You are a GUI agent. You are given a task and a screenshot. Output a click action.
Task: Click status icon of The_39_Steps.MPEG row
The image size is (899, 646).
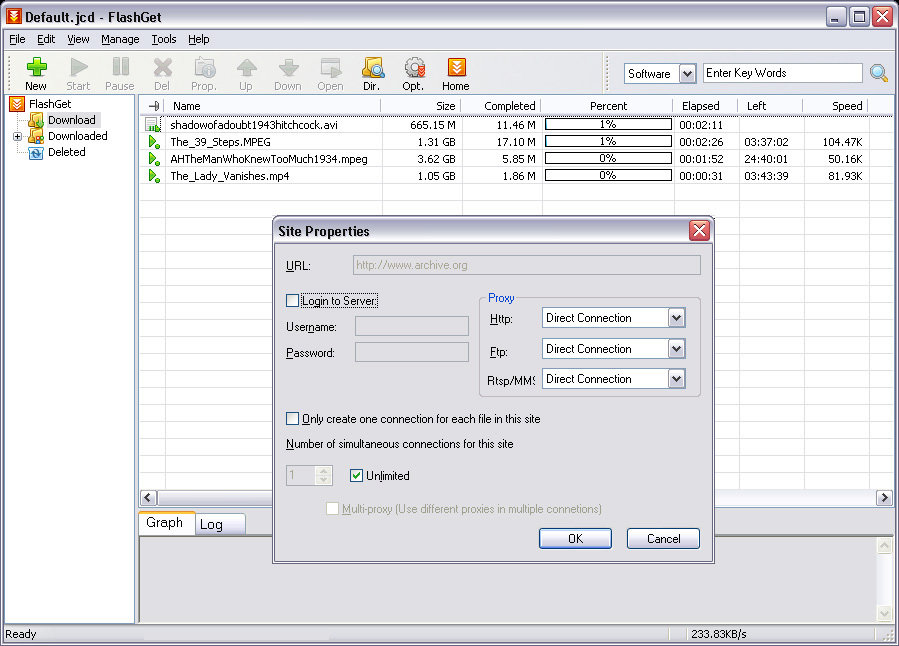tap(154, 142)
